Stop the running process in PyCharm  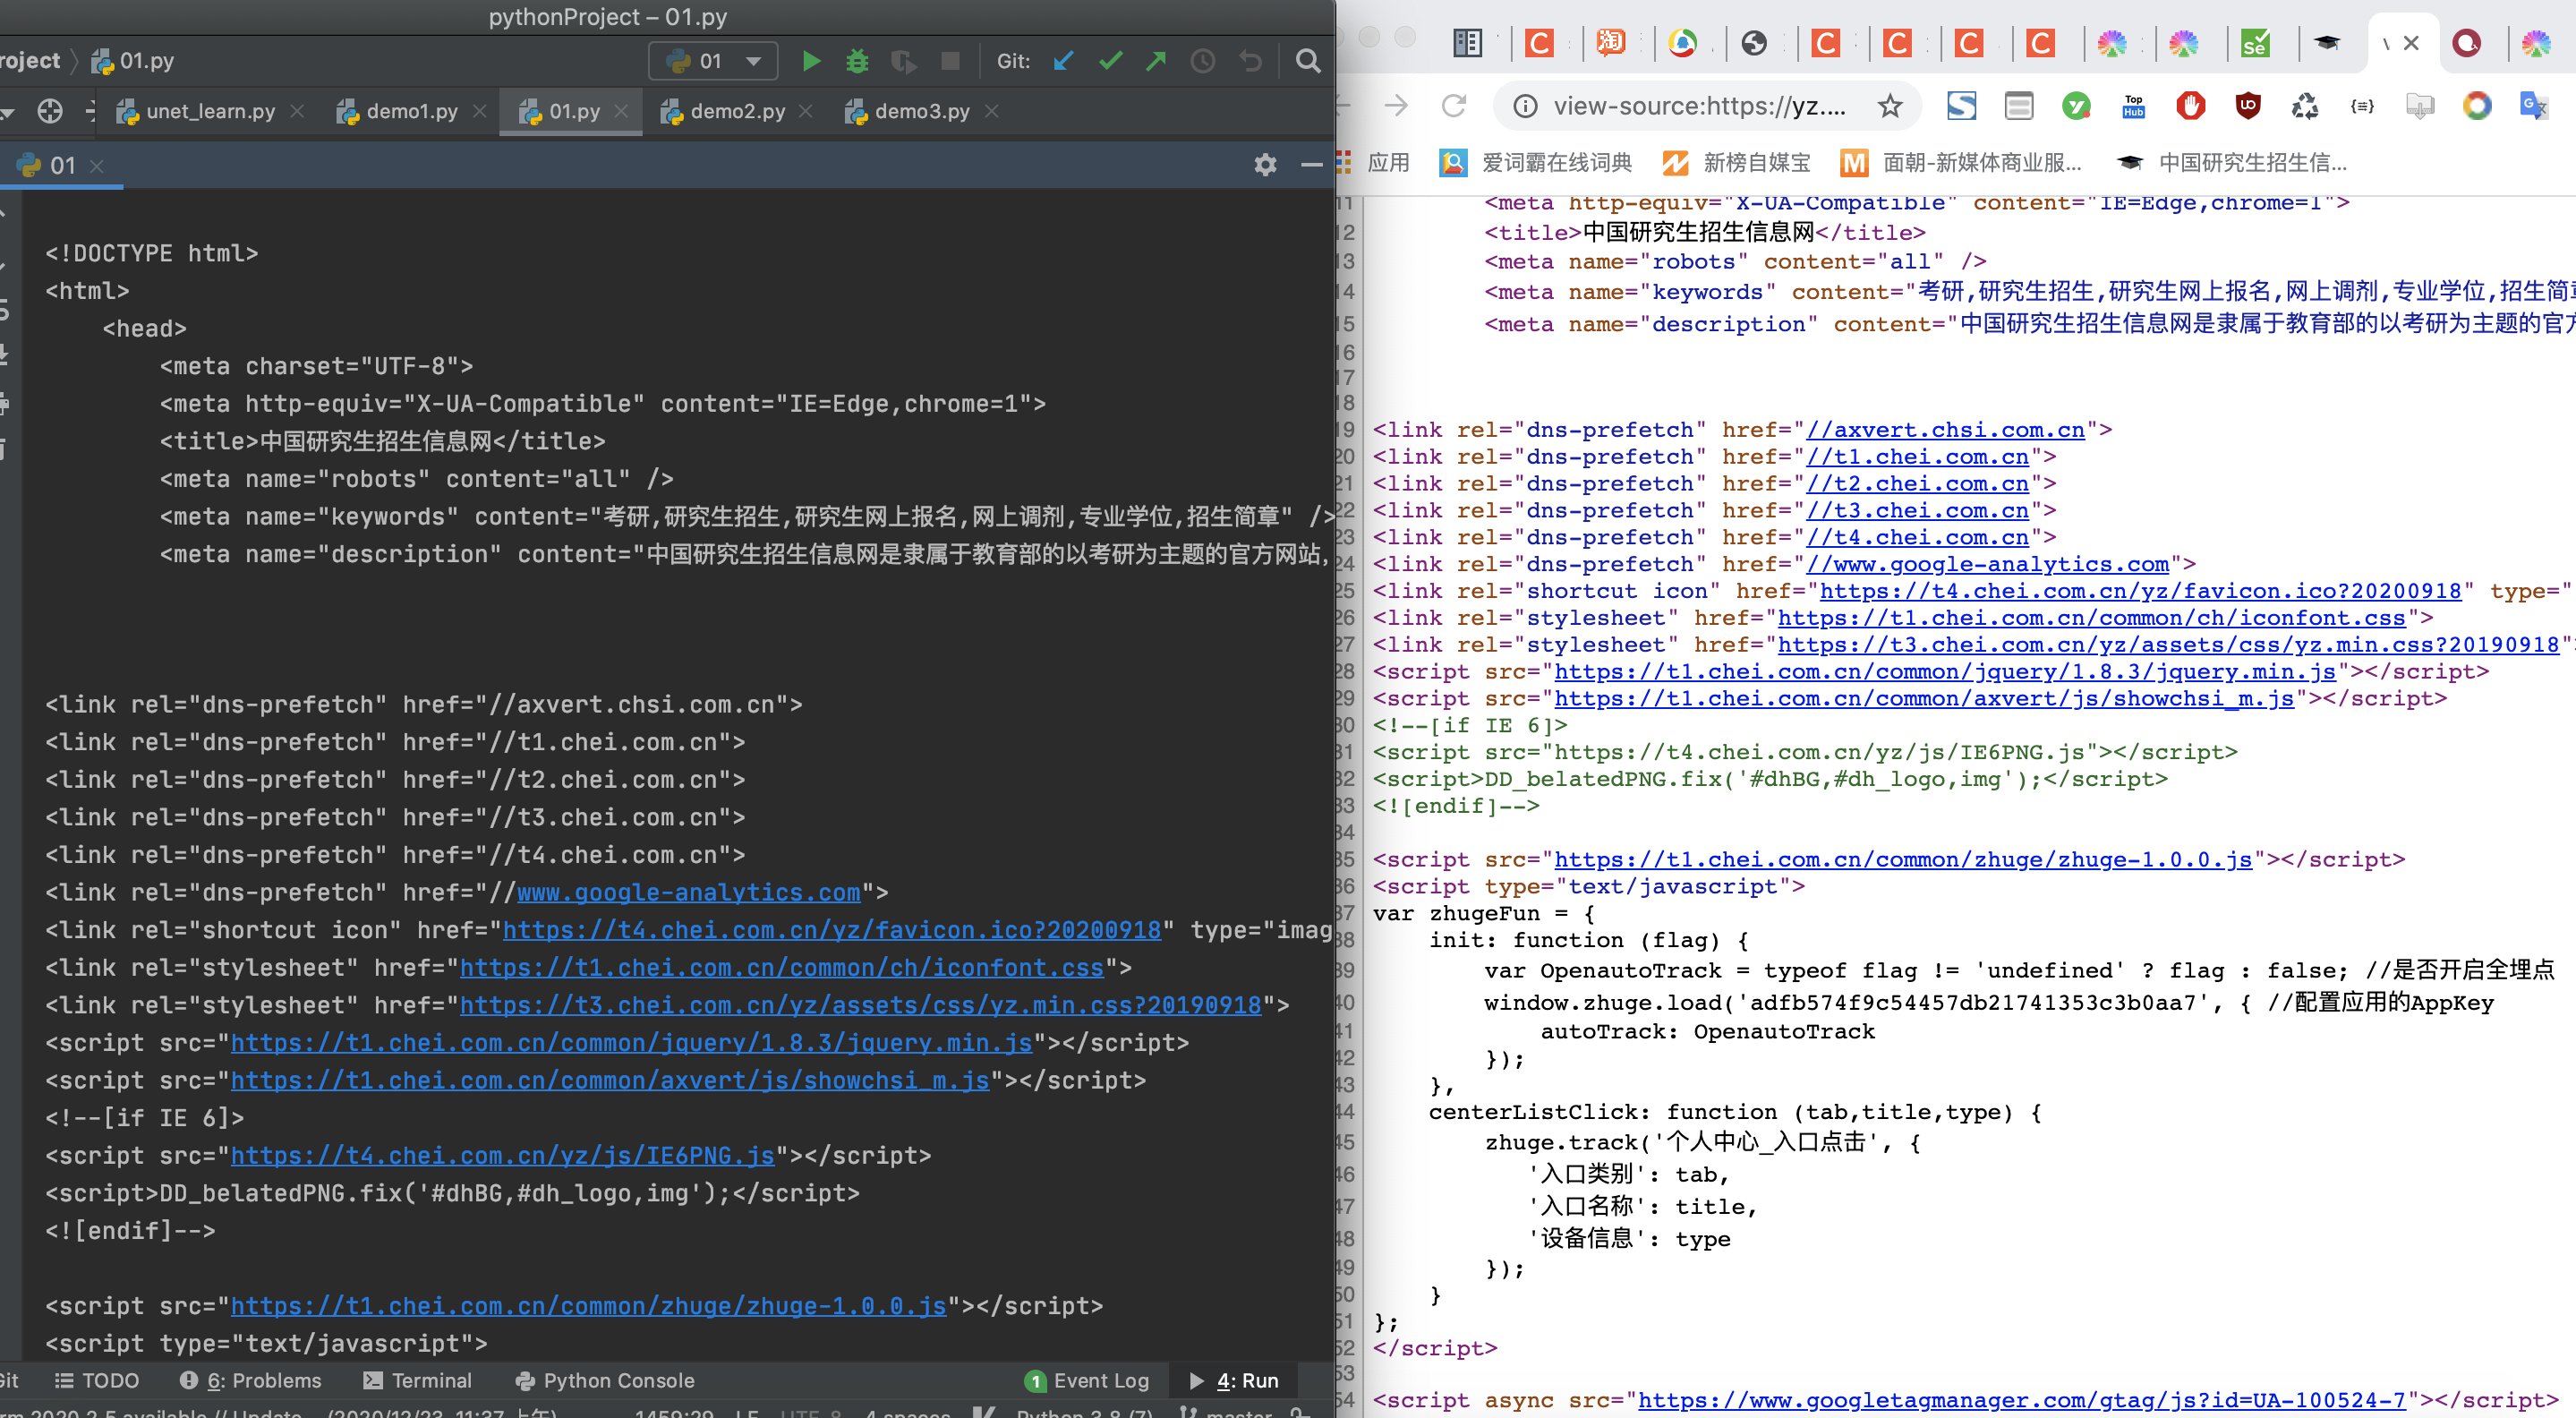(x=950, y=61)
